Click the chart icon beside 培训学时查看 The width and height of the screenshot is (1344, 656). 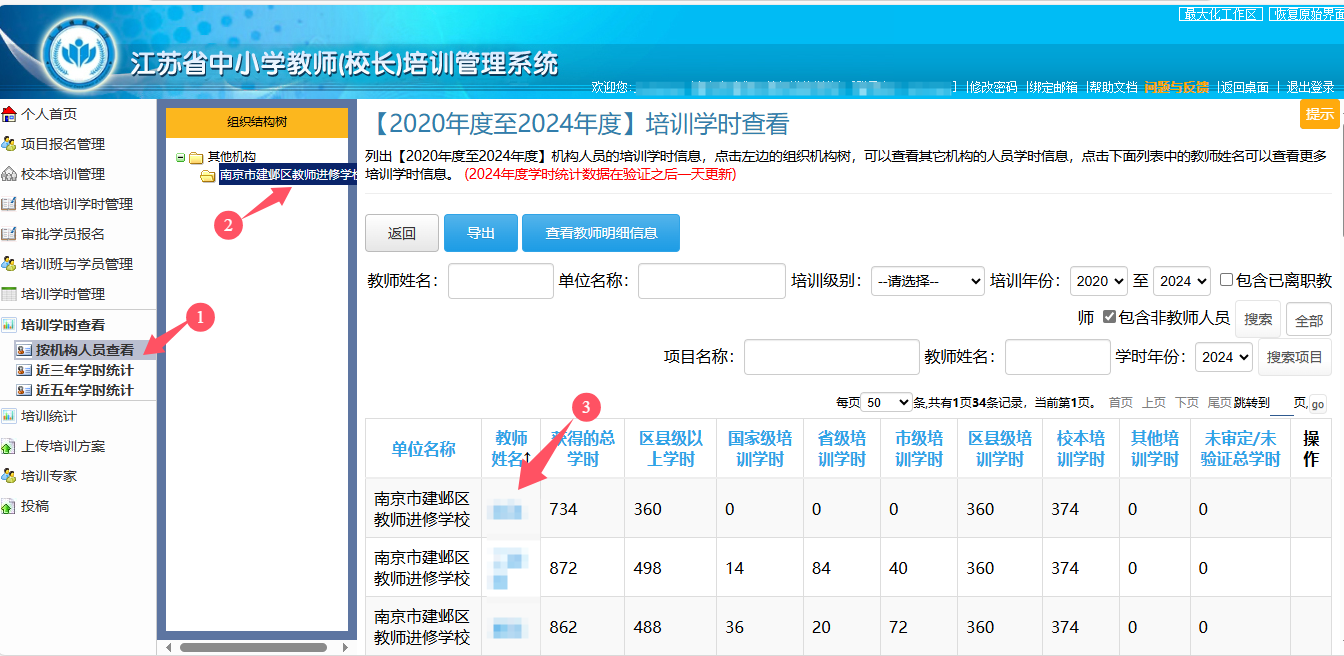tap(10, 325)
